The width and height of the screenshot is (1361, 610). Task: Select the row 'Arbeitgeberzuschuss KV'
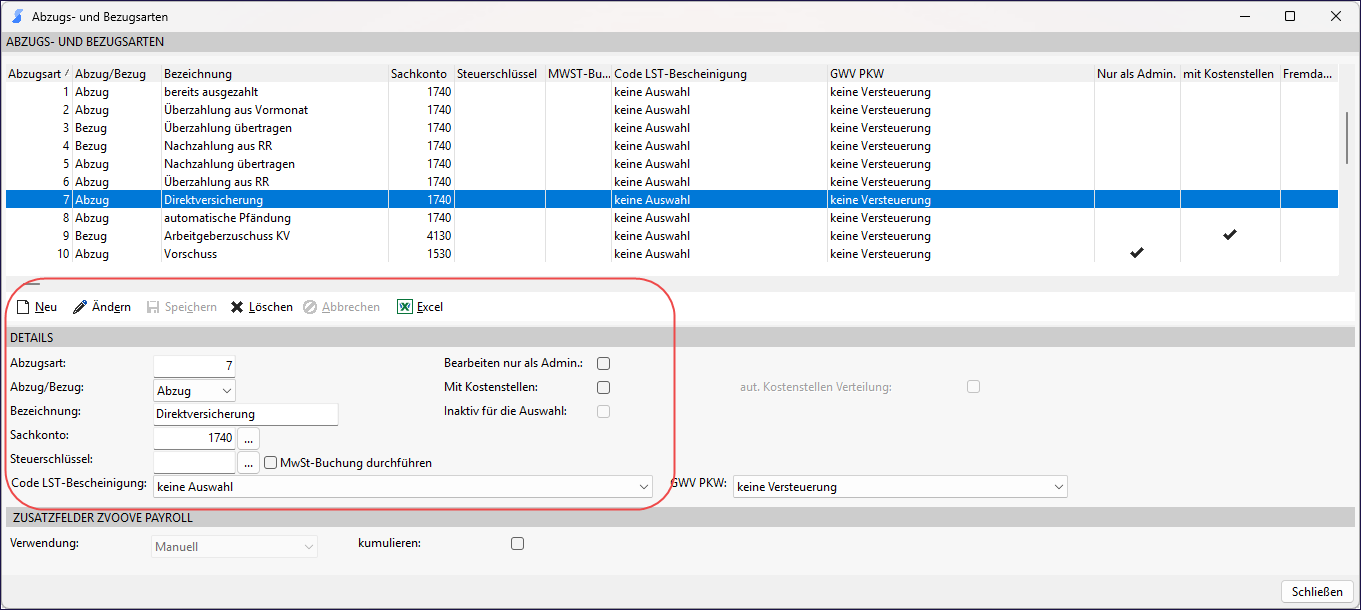click(672, 236)
